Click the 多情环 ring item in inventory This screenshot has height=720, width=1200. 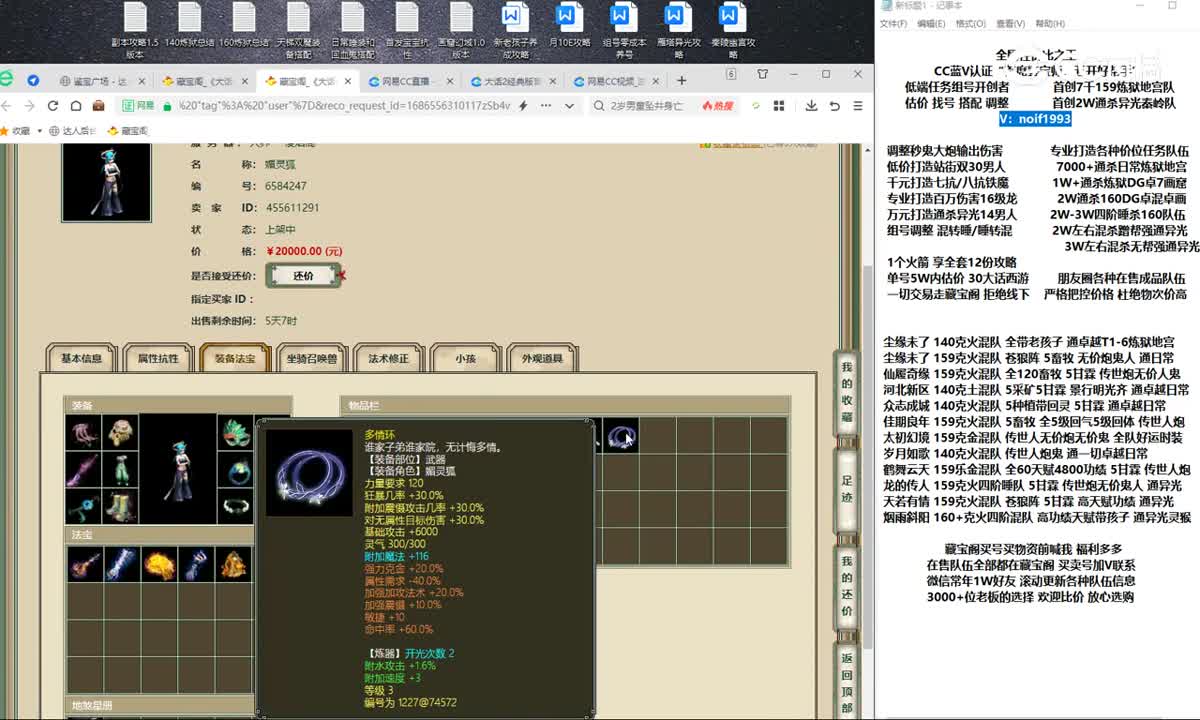[x=621, y=435]
